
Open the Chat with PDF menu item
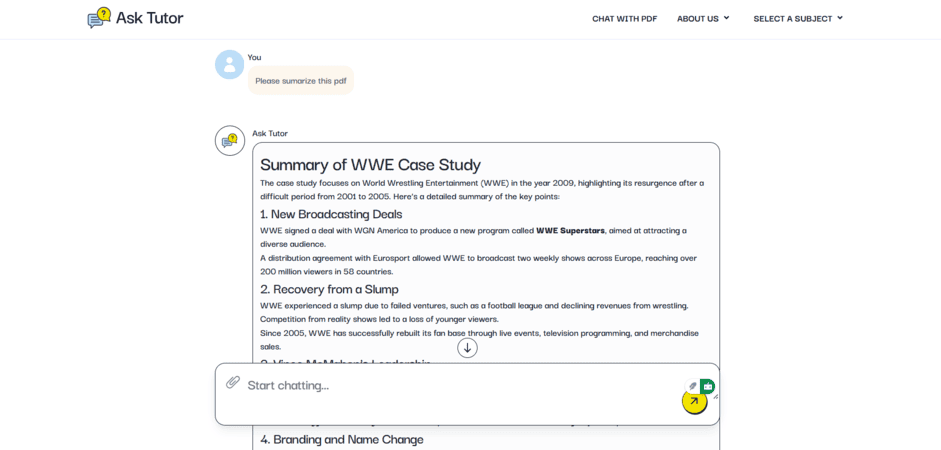[x=624, y=18]
